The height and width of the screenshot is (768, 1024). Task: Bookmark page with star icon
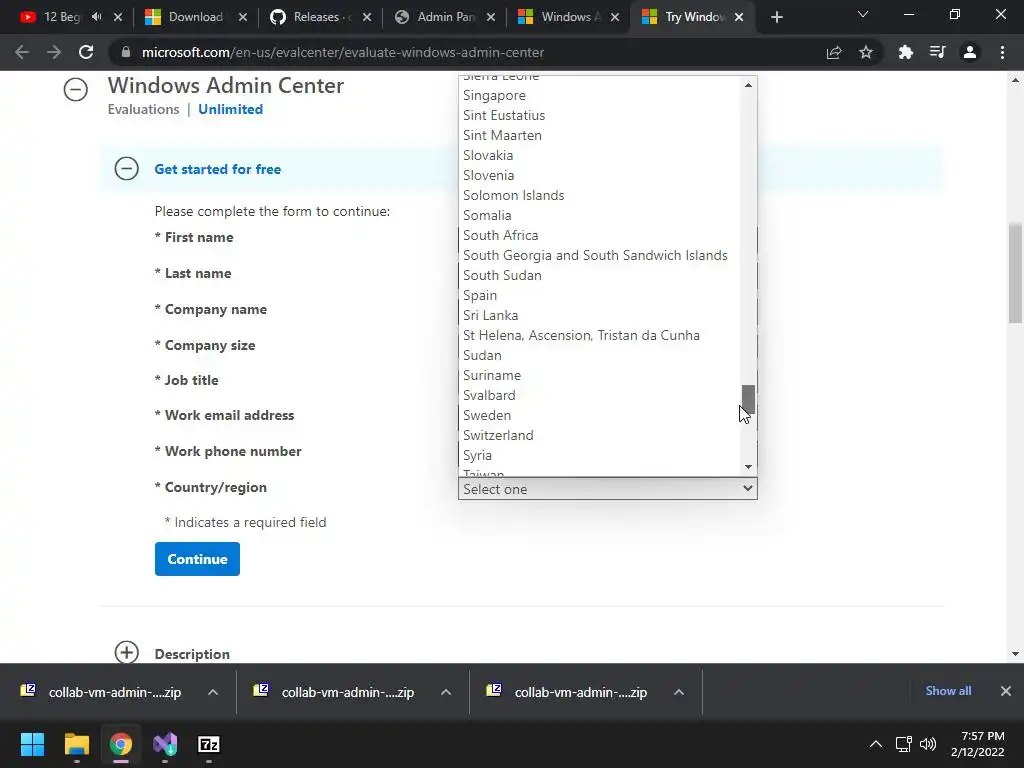(x=866, y=52)
